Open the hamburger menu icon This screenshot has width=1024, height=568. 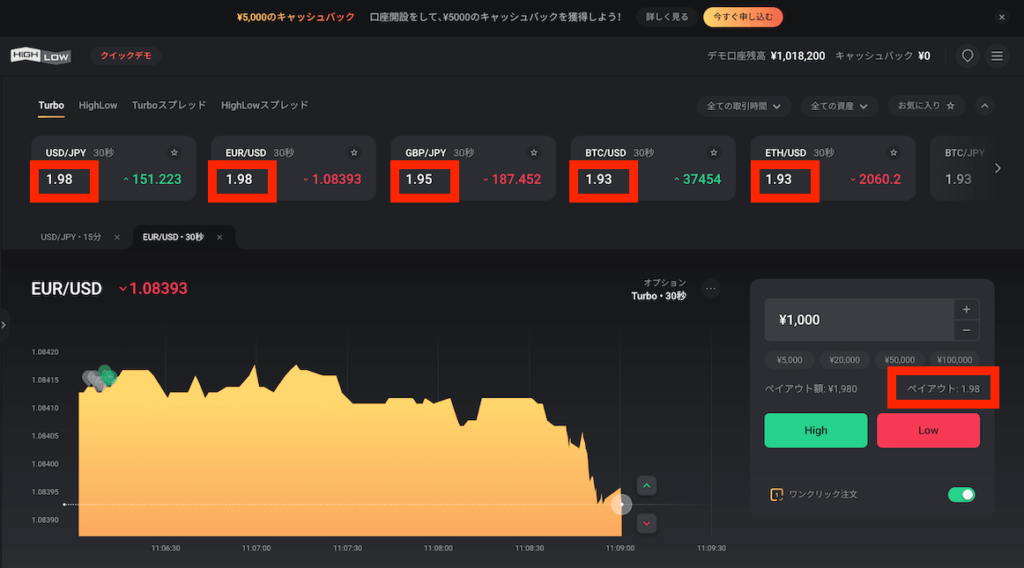pyautogui.click(x=997, y=56)
